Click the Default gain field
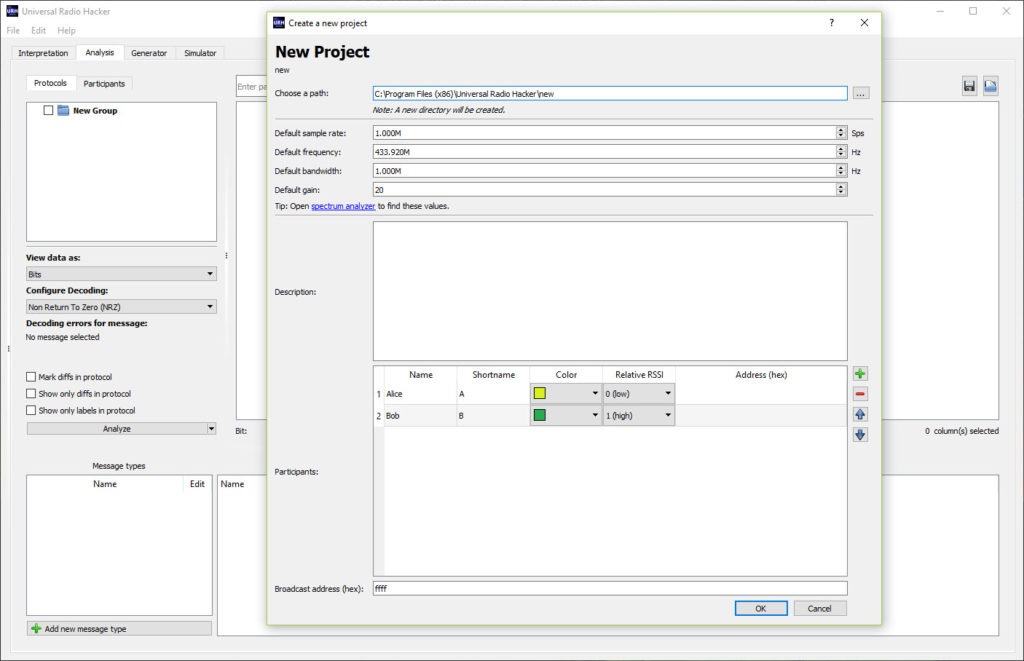The width and height of the screenshot is (1024, 661). 604,189
